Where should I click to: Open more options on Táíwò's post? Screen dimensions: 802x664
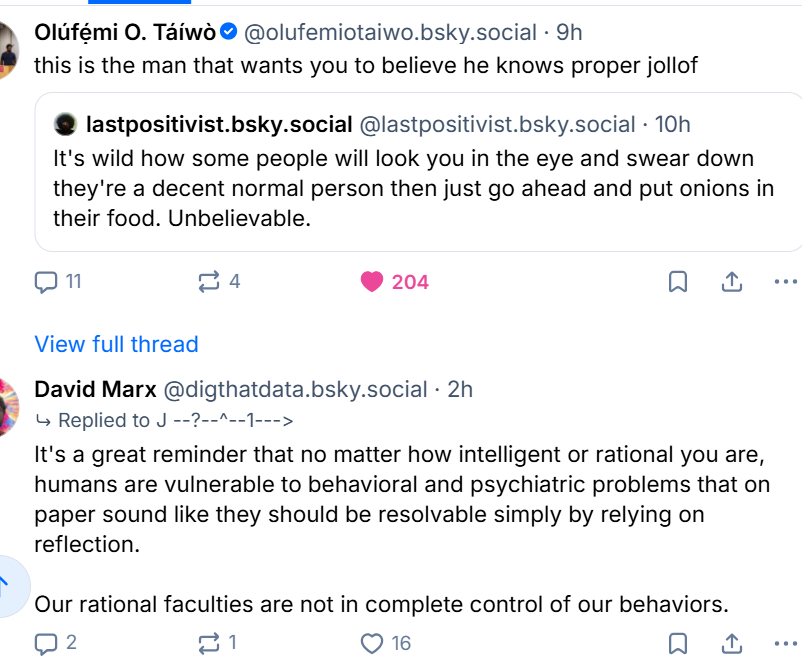pos(786,282)
